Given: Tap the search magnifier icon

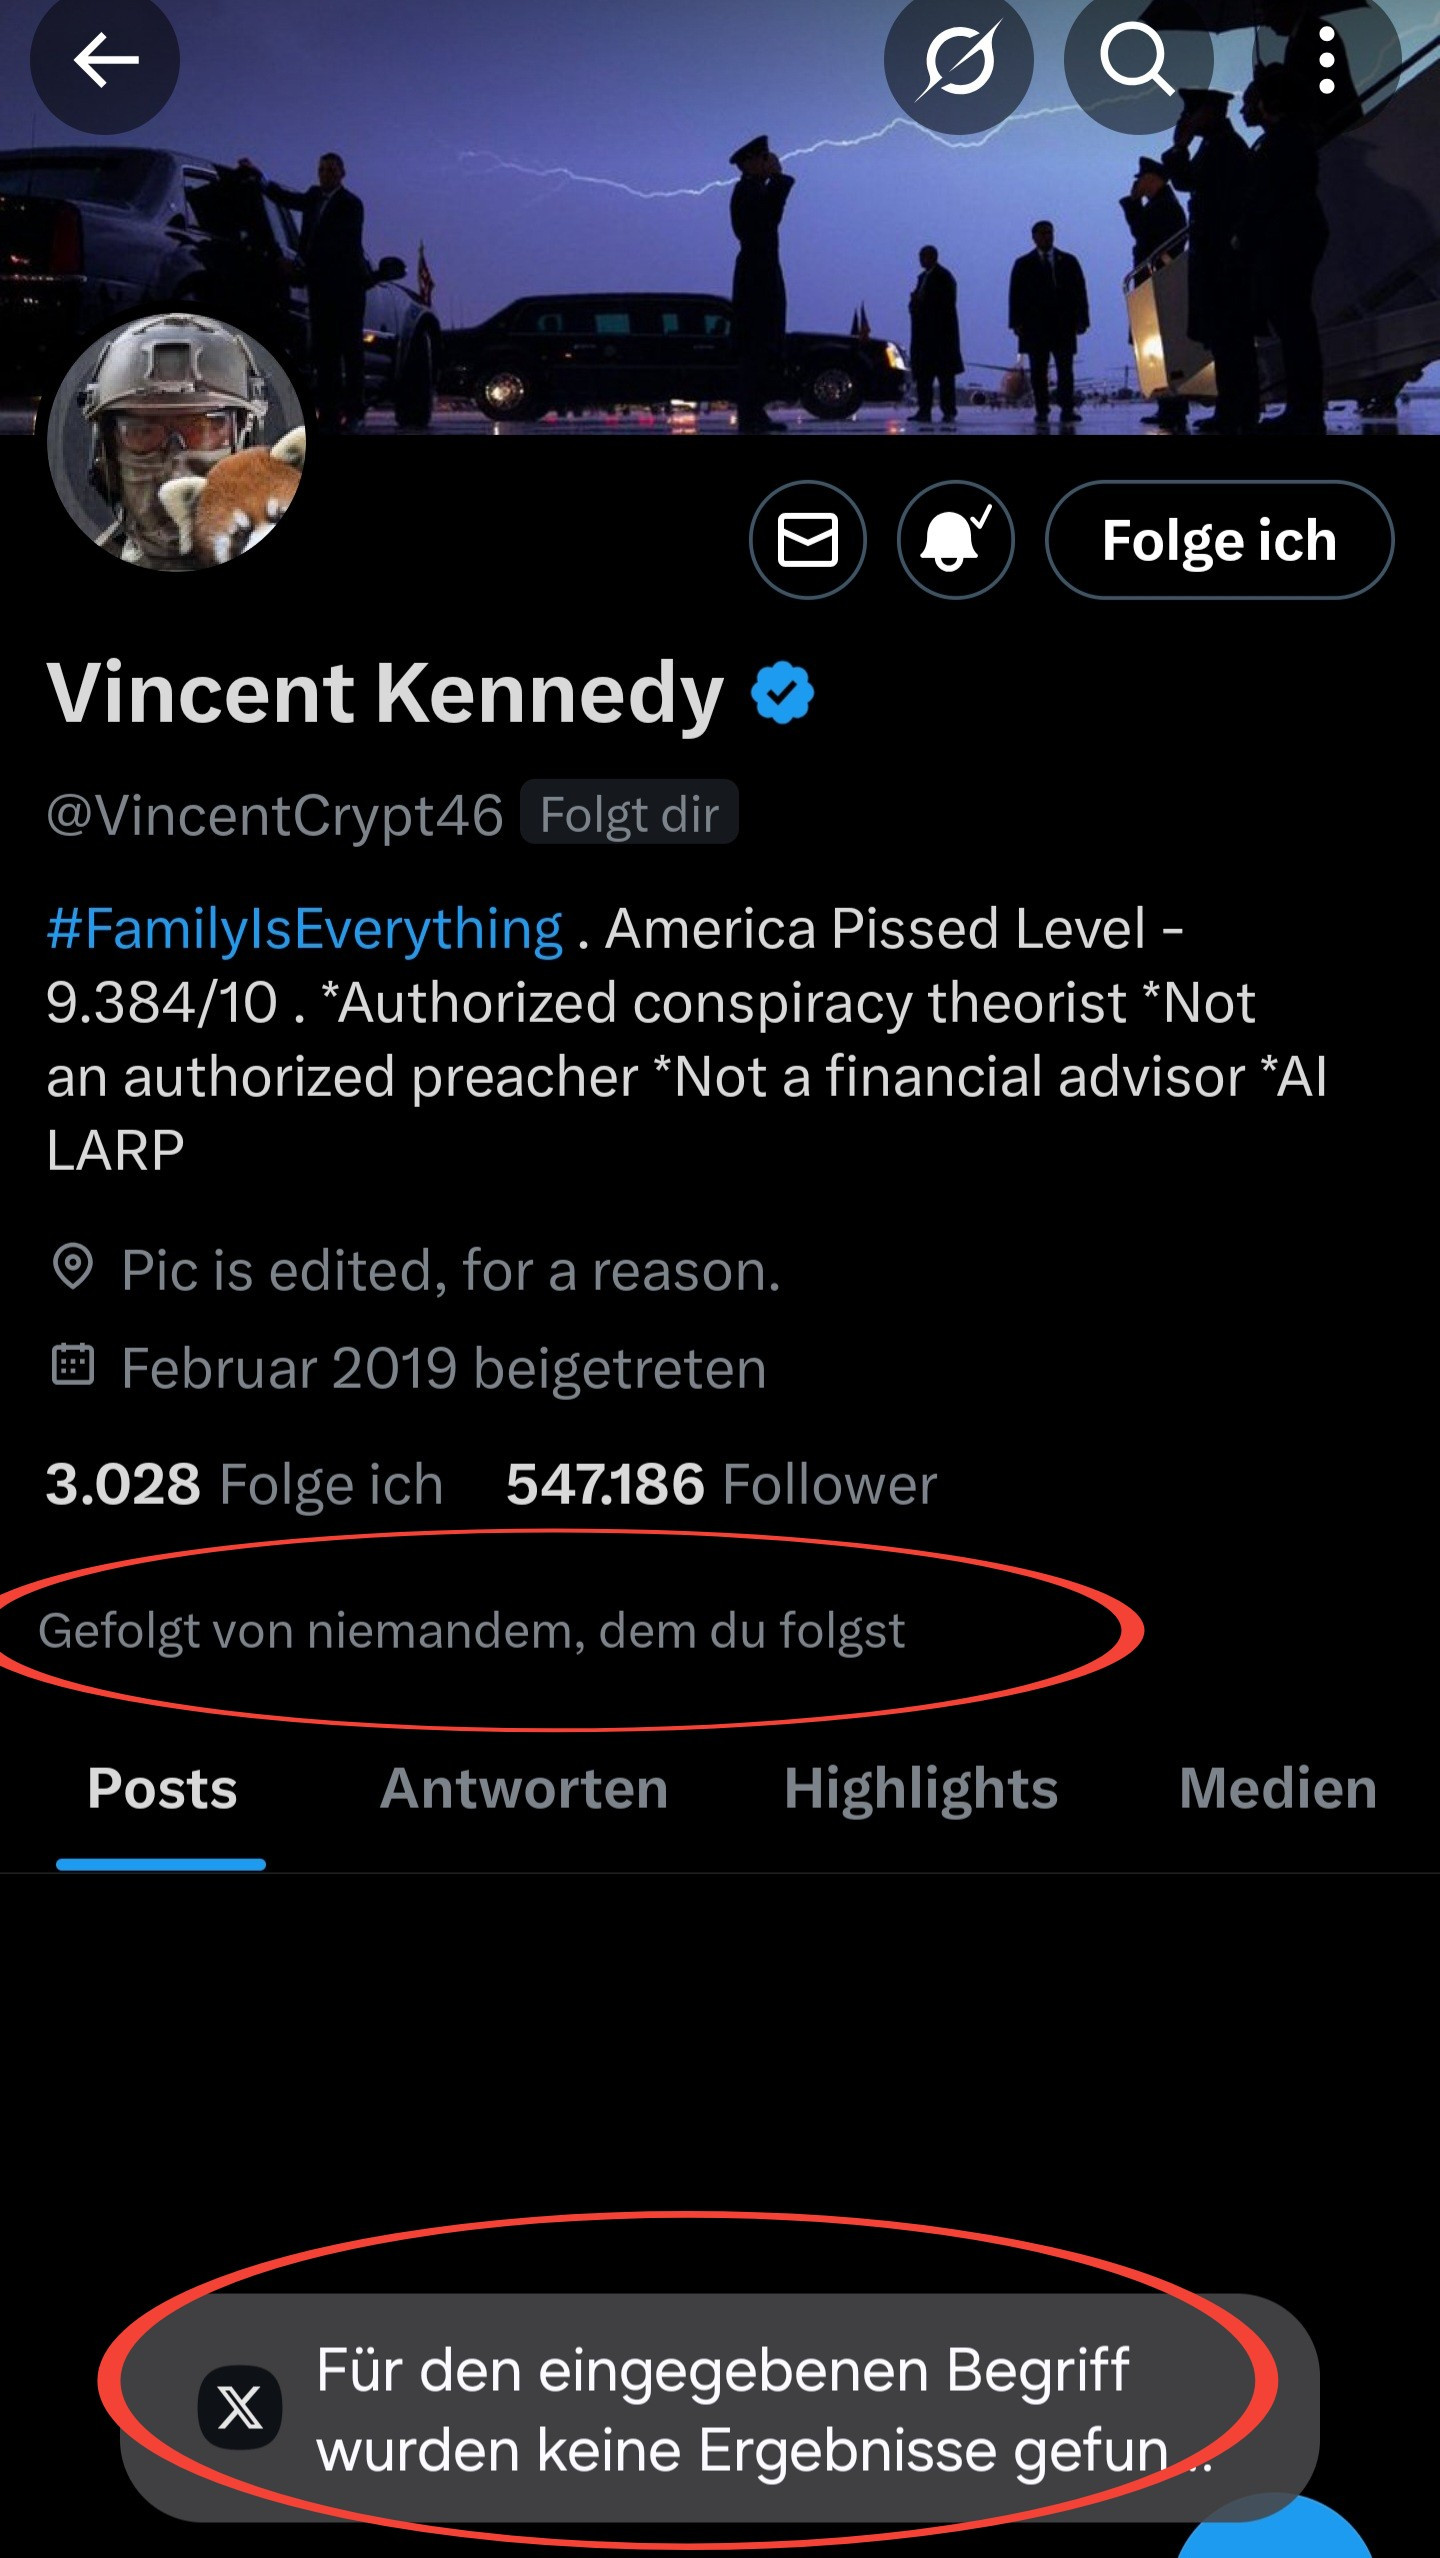Looking at the screenshot, I should (x=1137, y=61).
